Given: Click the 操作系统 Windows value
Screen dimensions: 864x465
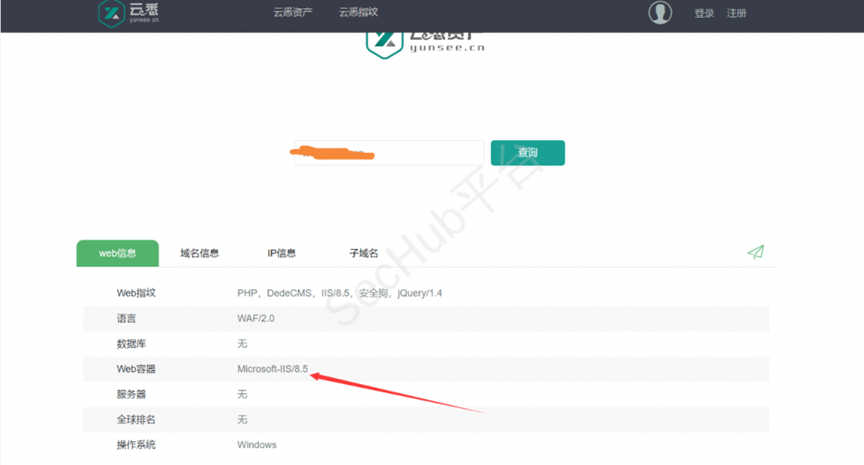Looking at the screenshot, I should click(x=257, y=444).
